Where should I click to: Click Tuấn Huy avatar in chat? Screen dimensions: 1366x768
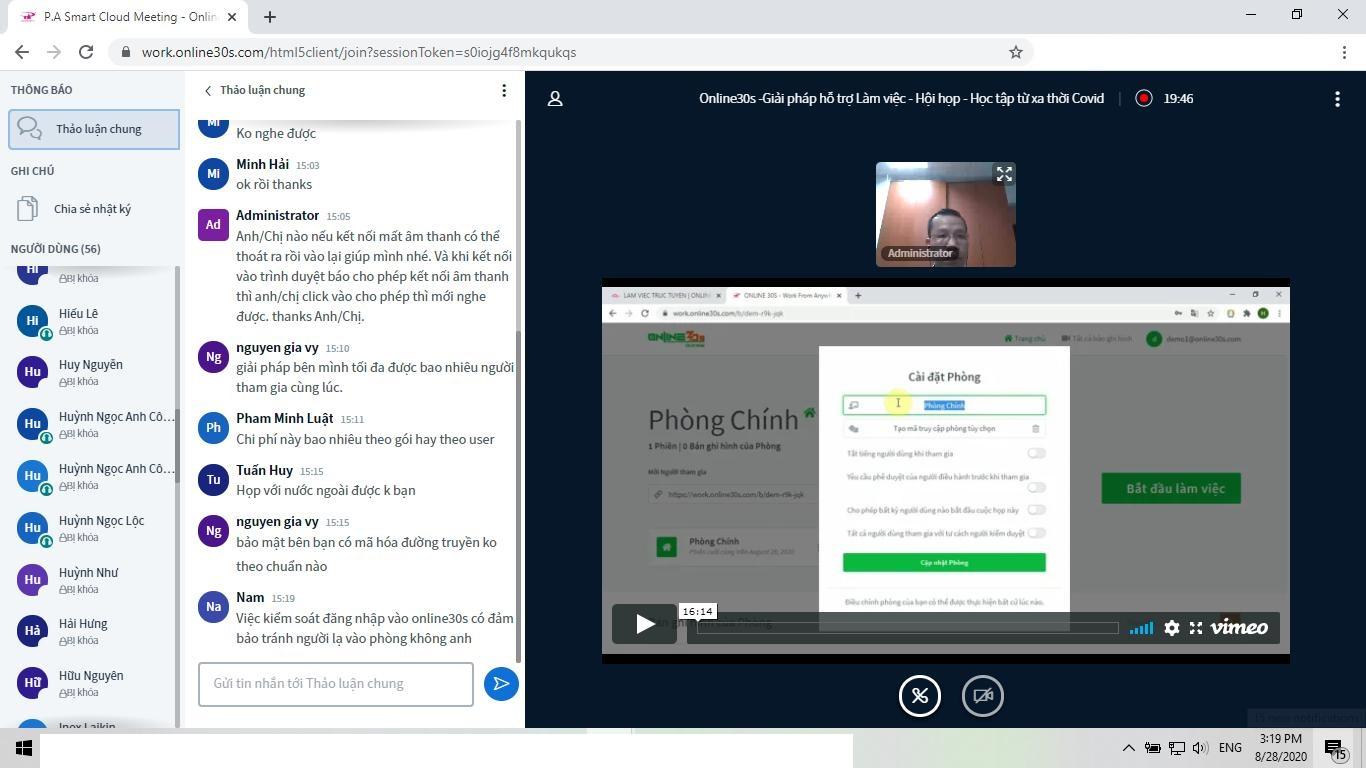213,479
